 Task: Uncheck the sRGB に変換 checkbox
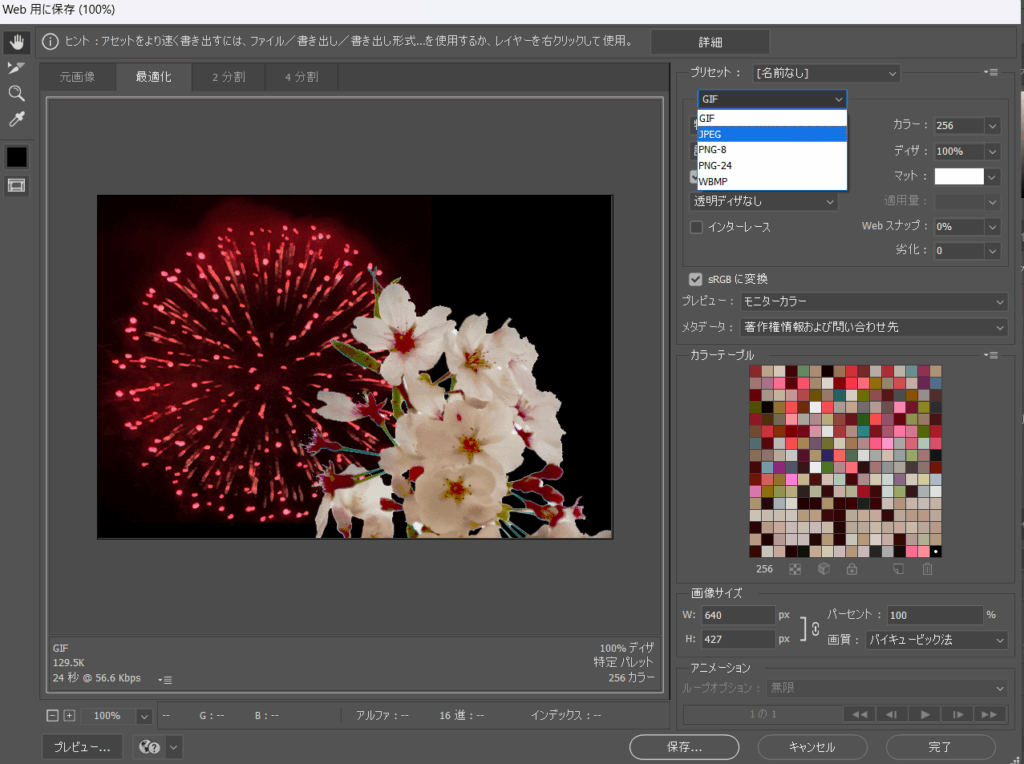[696, 279]
